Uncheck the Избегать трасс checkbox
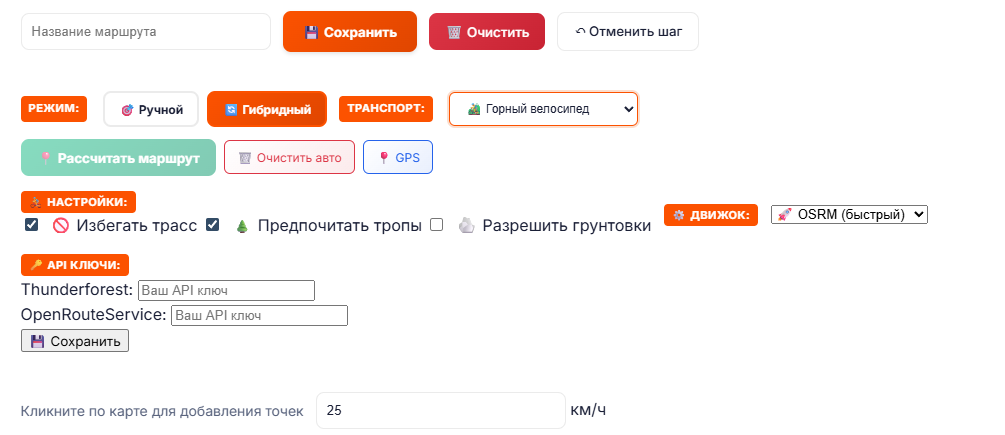This screenshot has height=435, width=1005. pos(32,225)
